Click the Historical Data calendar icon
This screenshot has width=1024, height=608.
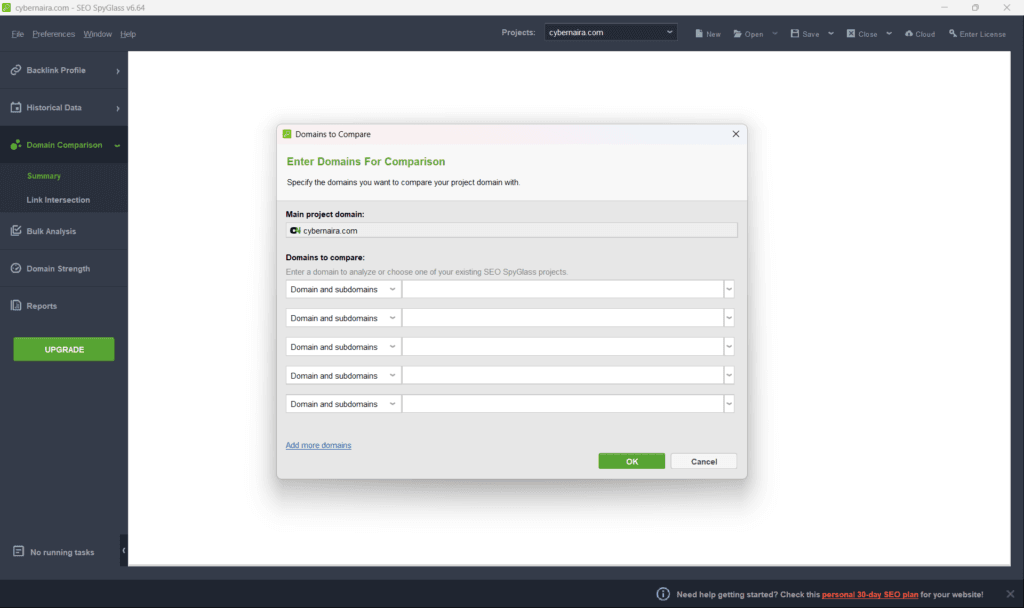click(x=16, y=107)
